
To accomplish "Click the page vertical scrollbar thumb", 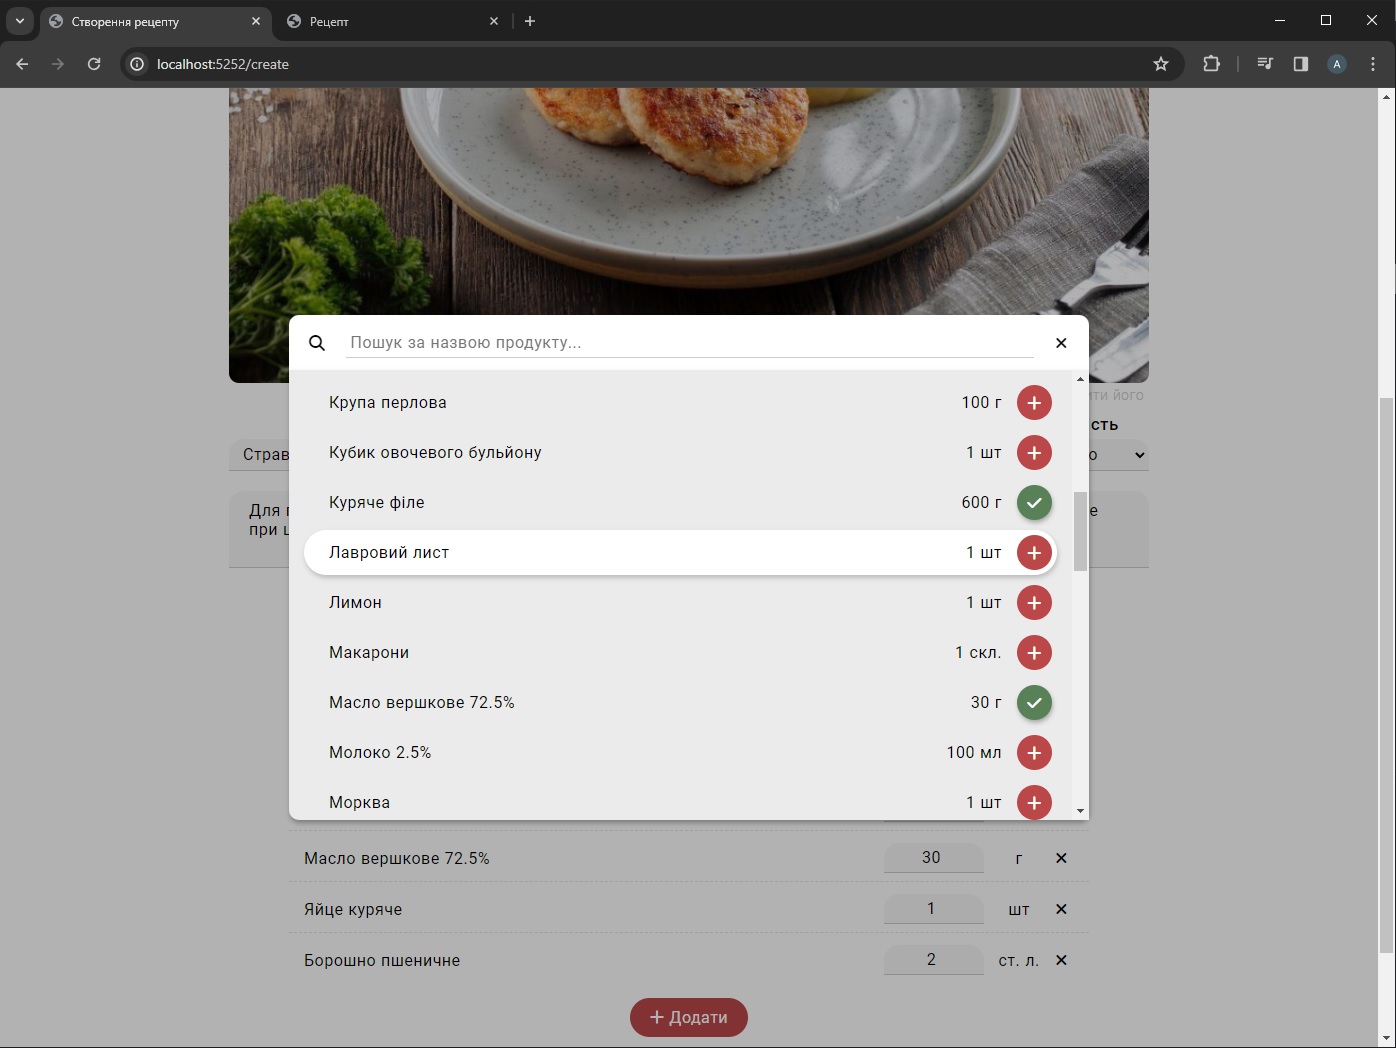I will click(1386, 675).
